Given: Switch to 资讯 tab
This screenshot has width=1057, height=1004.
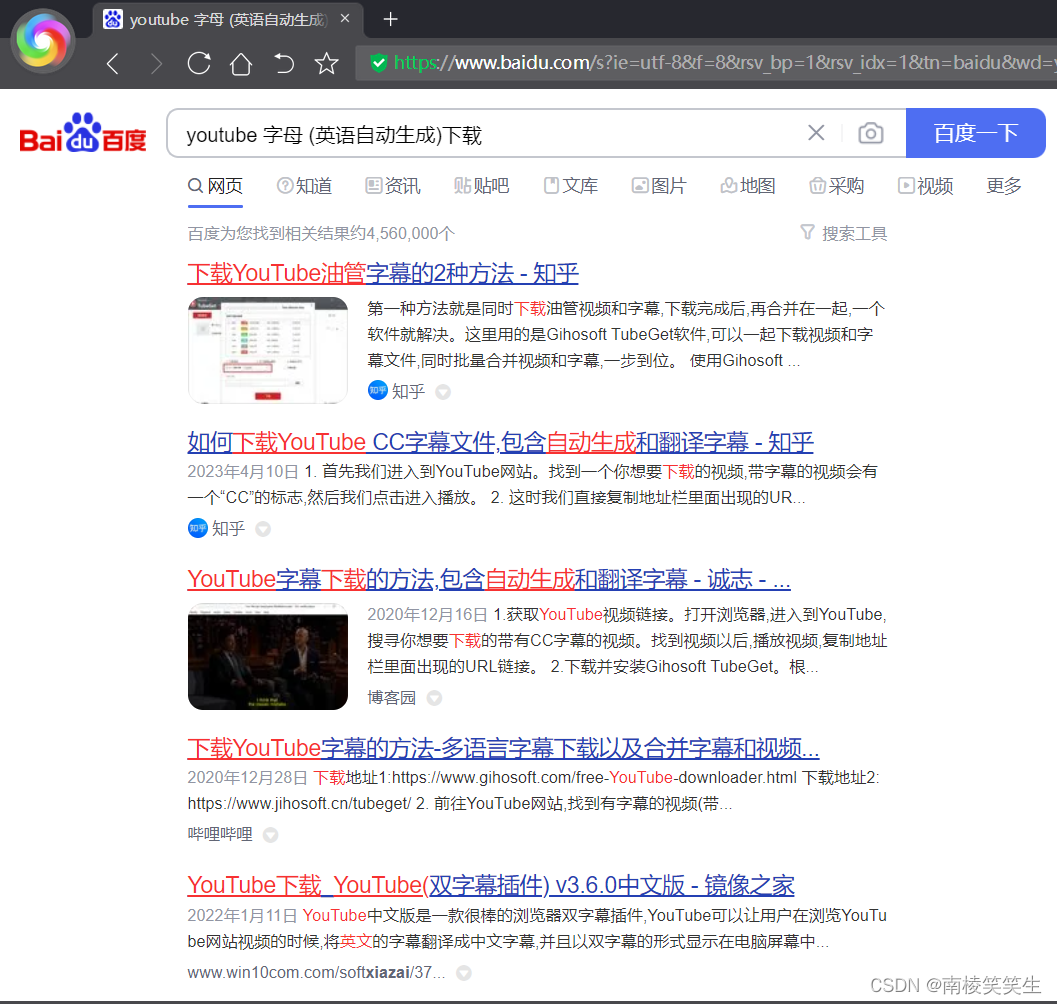Looking at the screenshot, I should tap(393, 185).
